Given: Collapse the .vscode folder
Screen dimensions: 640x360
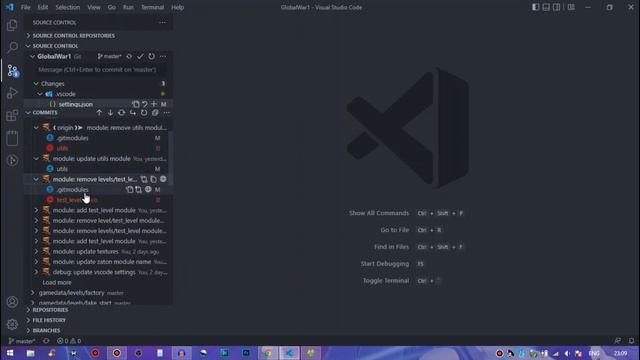Looking at the screenshot, I should [40, 94].
